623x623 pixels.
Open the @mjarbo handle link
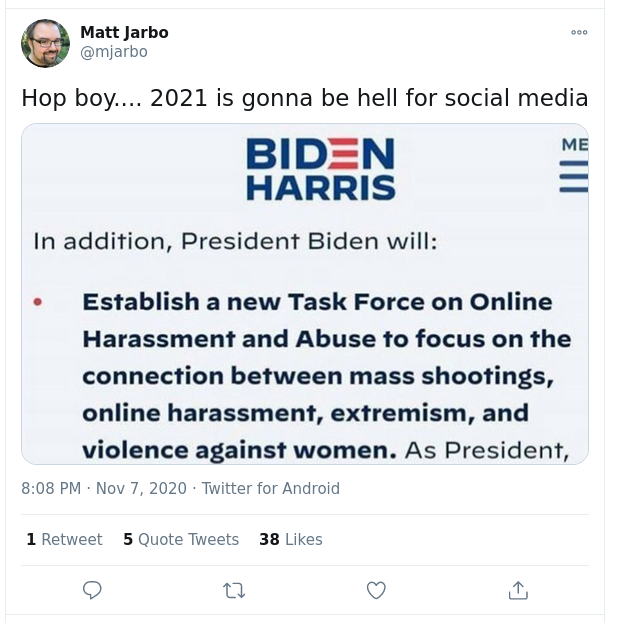(114, 52)
